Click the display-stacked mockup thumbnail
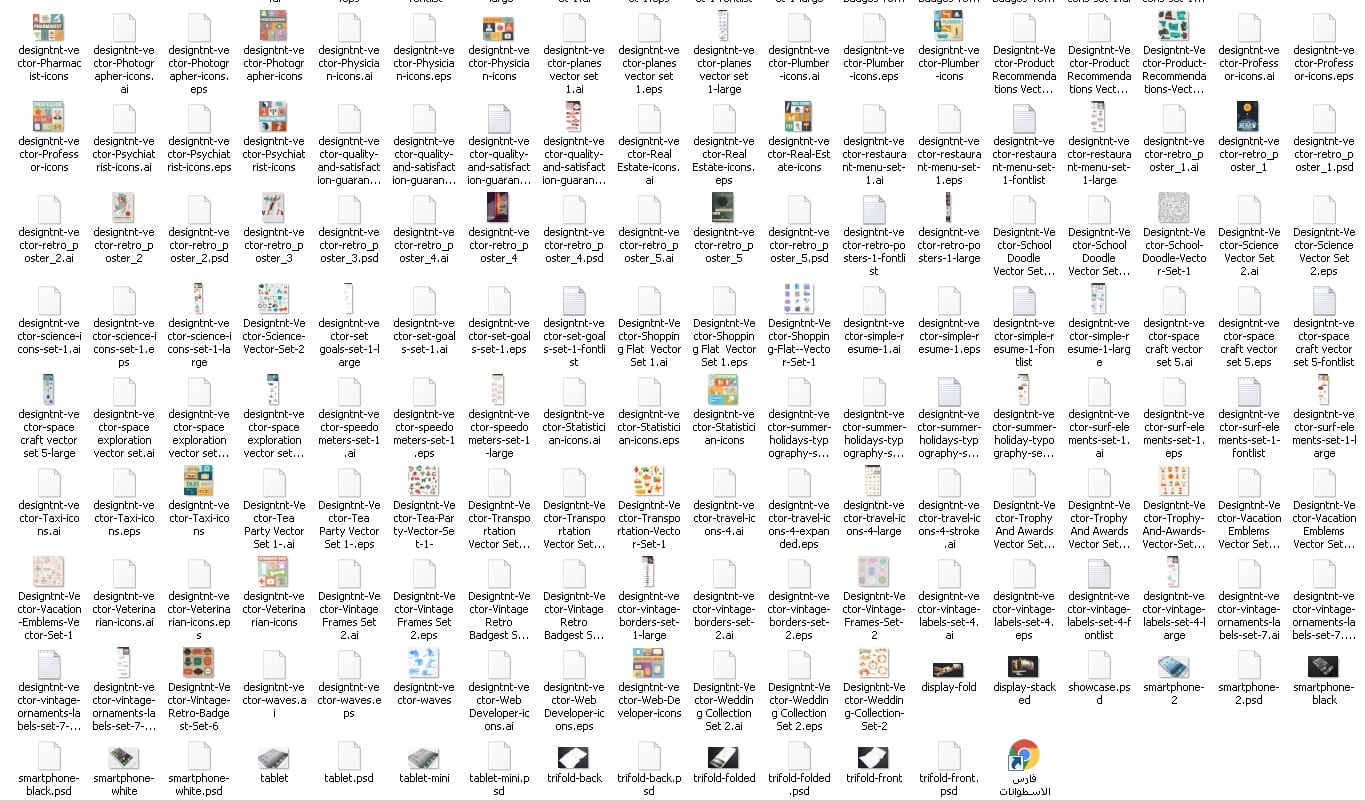The height and width of the screenshot is (801, 1365). click(x=1024, y=667)
